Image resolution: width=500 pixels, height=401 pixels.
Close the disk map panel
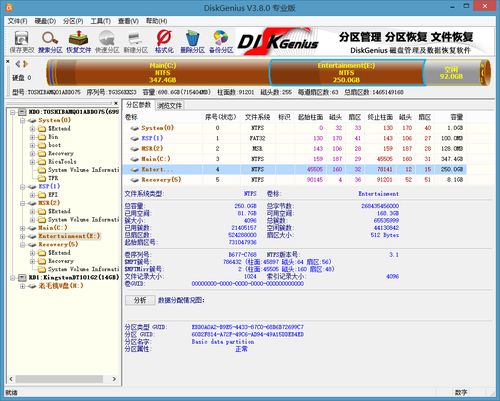point(8,61)
